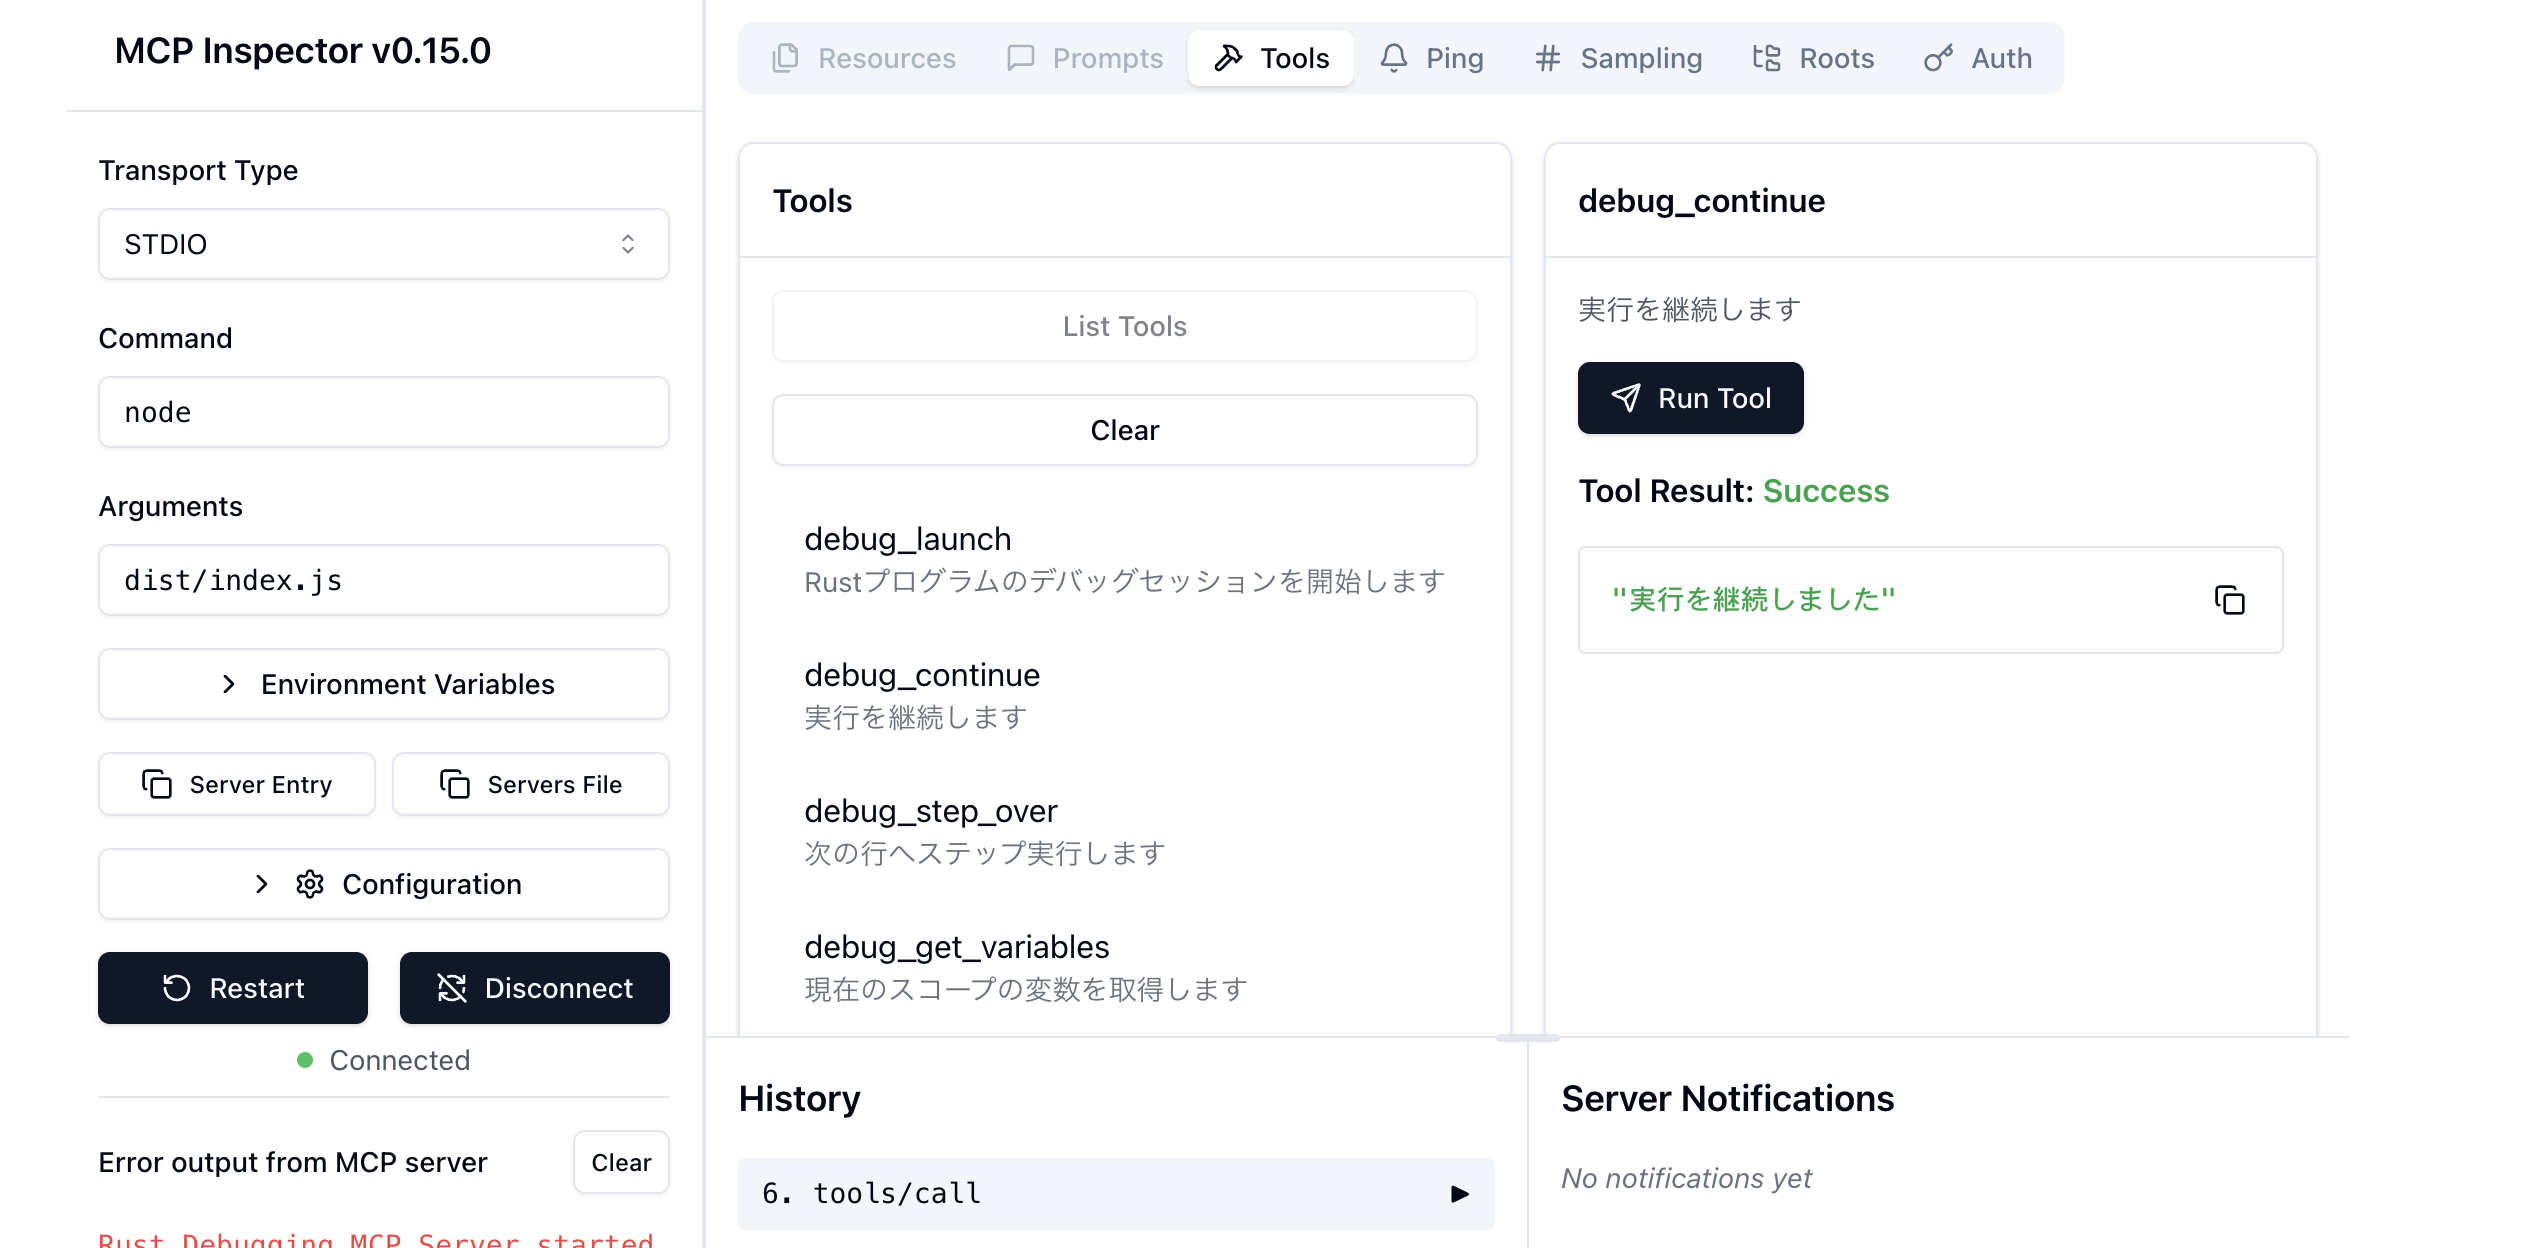Click the Server Entry copy icon
This screenshot has width=2522, height=1248.
157,784
